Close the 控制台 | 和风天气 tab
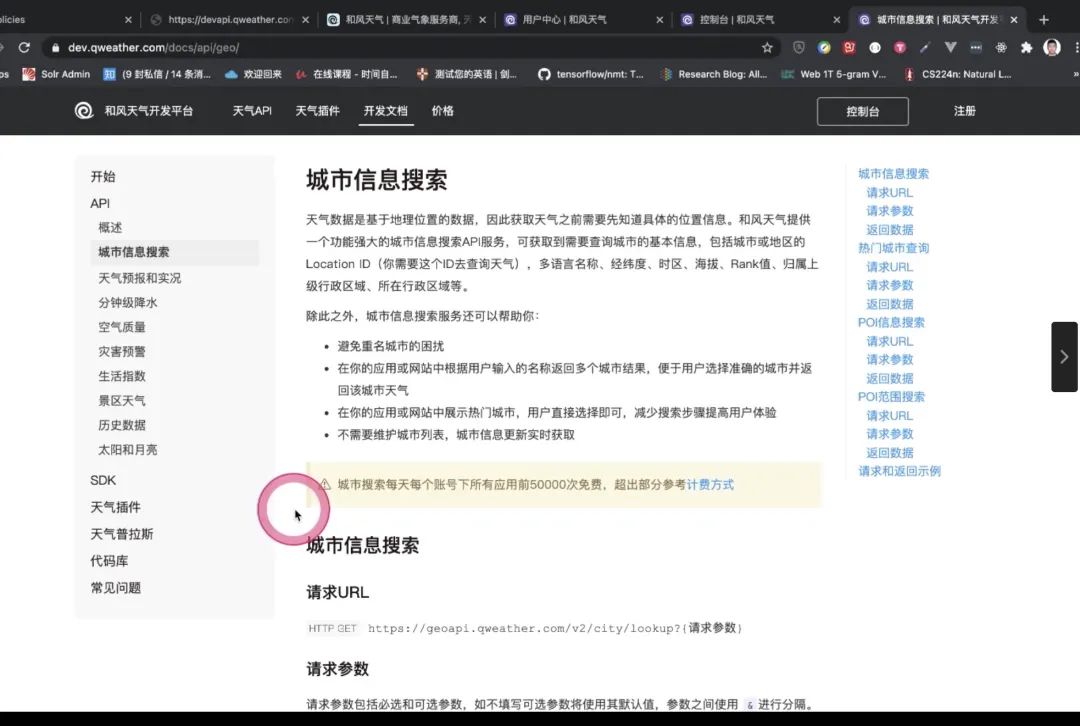The height and width of the screenshot is (726, 1080). point(837,20)
